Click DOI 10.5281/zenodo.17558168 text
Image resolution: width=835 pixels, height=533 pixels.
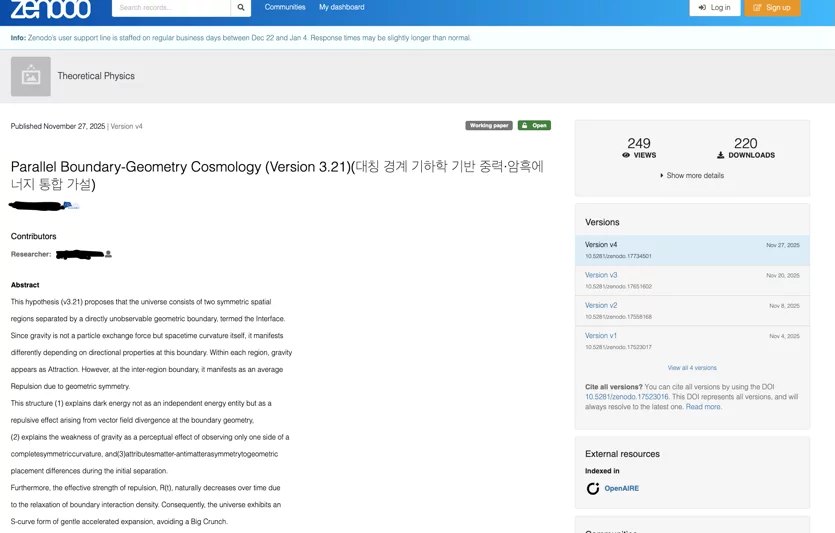tap(618, 317)
